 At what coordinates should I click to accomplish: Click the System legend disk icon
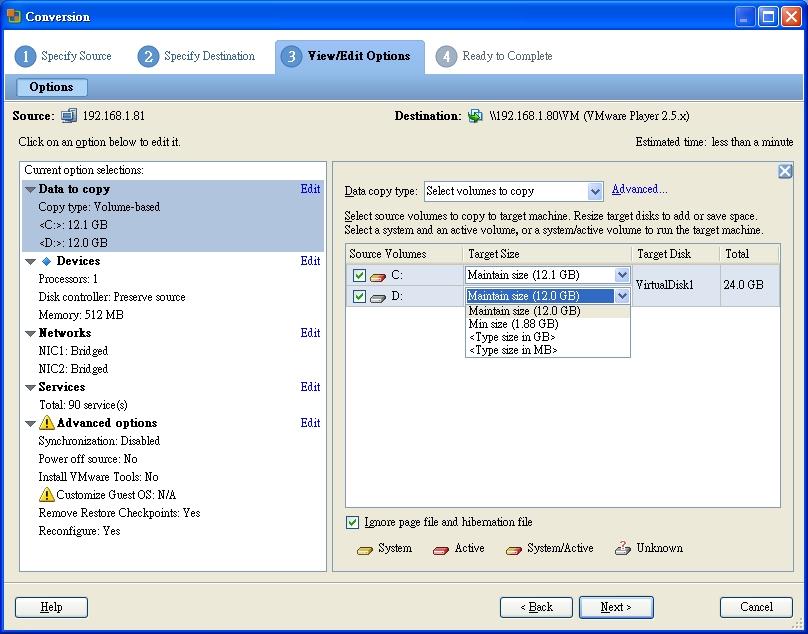(364, 550)
